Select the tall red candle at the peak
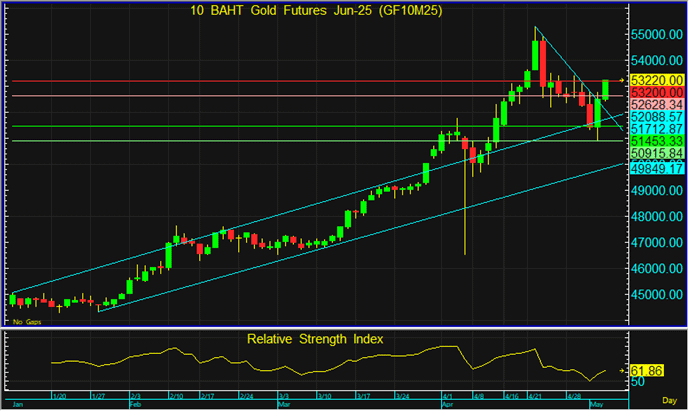Viewport: 689px width, 411px height. pos(541,62)
